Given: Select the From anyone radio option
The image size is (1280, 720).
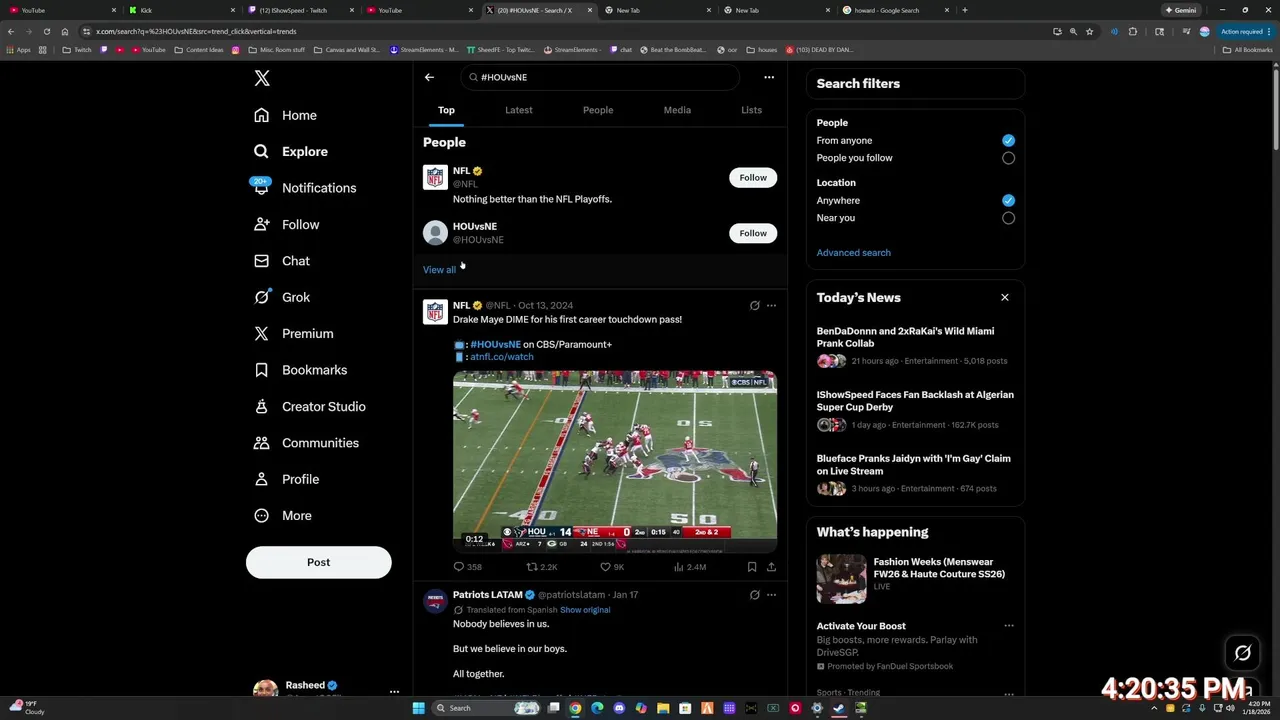Looking at the screenshot, I should pyautogui.click(x=1008, y=140).
